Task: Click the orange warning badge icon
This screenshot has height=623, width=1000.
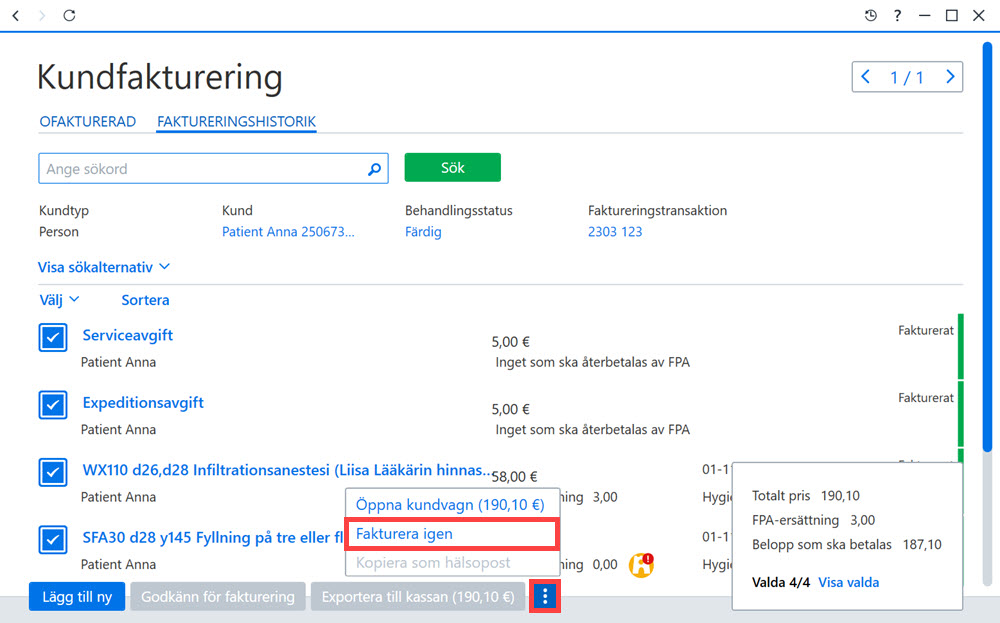Action: [x=642, y=564]
